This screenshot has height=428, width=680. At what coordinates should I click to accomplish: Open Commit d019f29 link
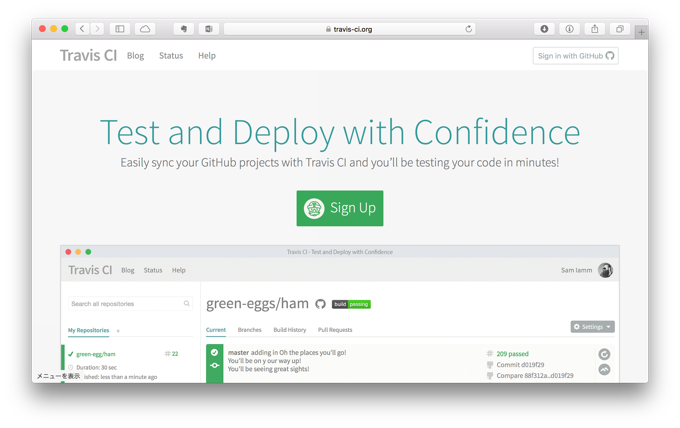coord(520,365)
